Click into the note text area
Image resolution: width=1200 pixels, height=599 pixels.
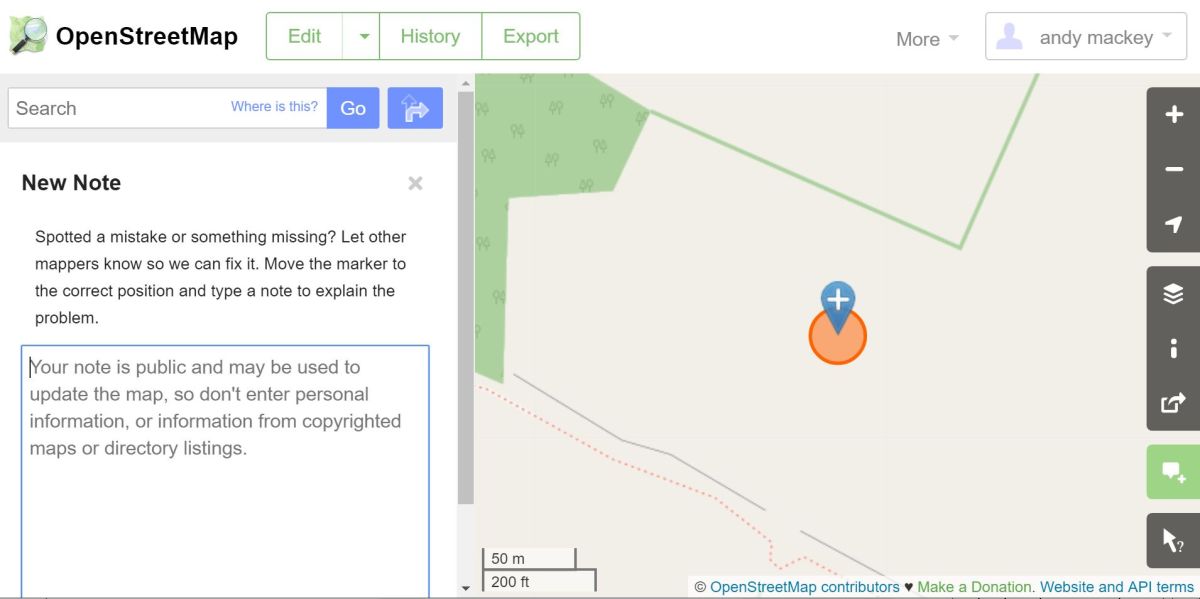[x=225, y=470]
